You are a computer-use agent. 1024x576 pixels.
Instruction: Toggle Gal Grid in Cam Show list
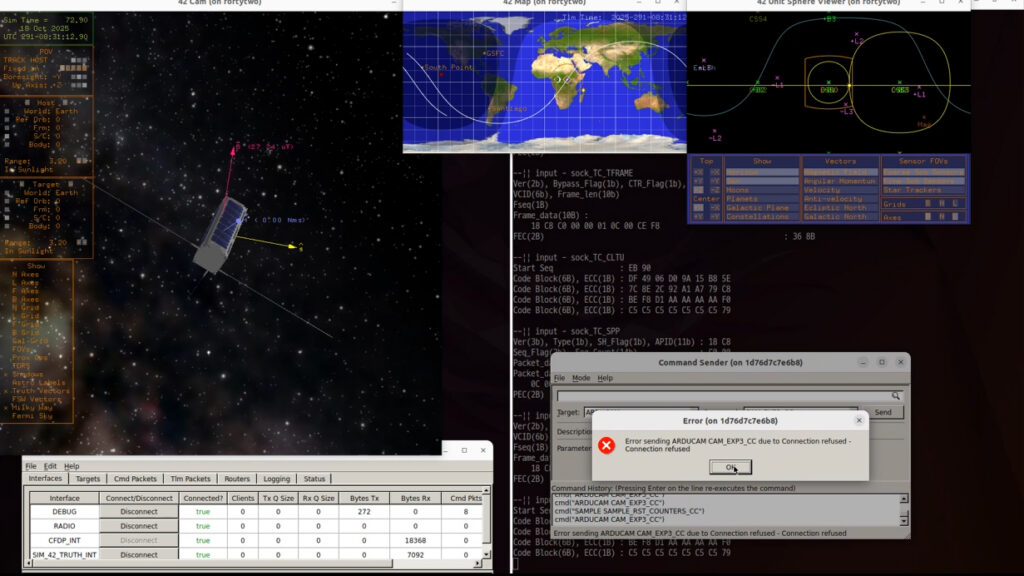pos(29,341)
